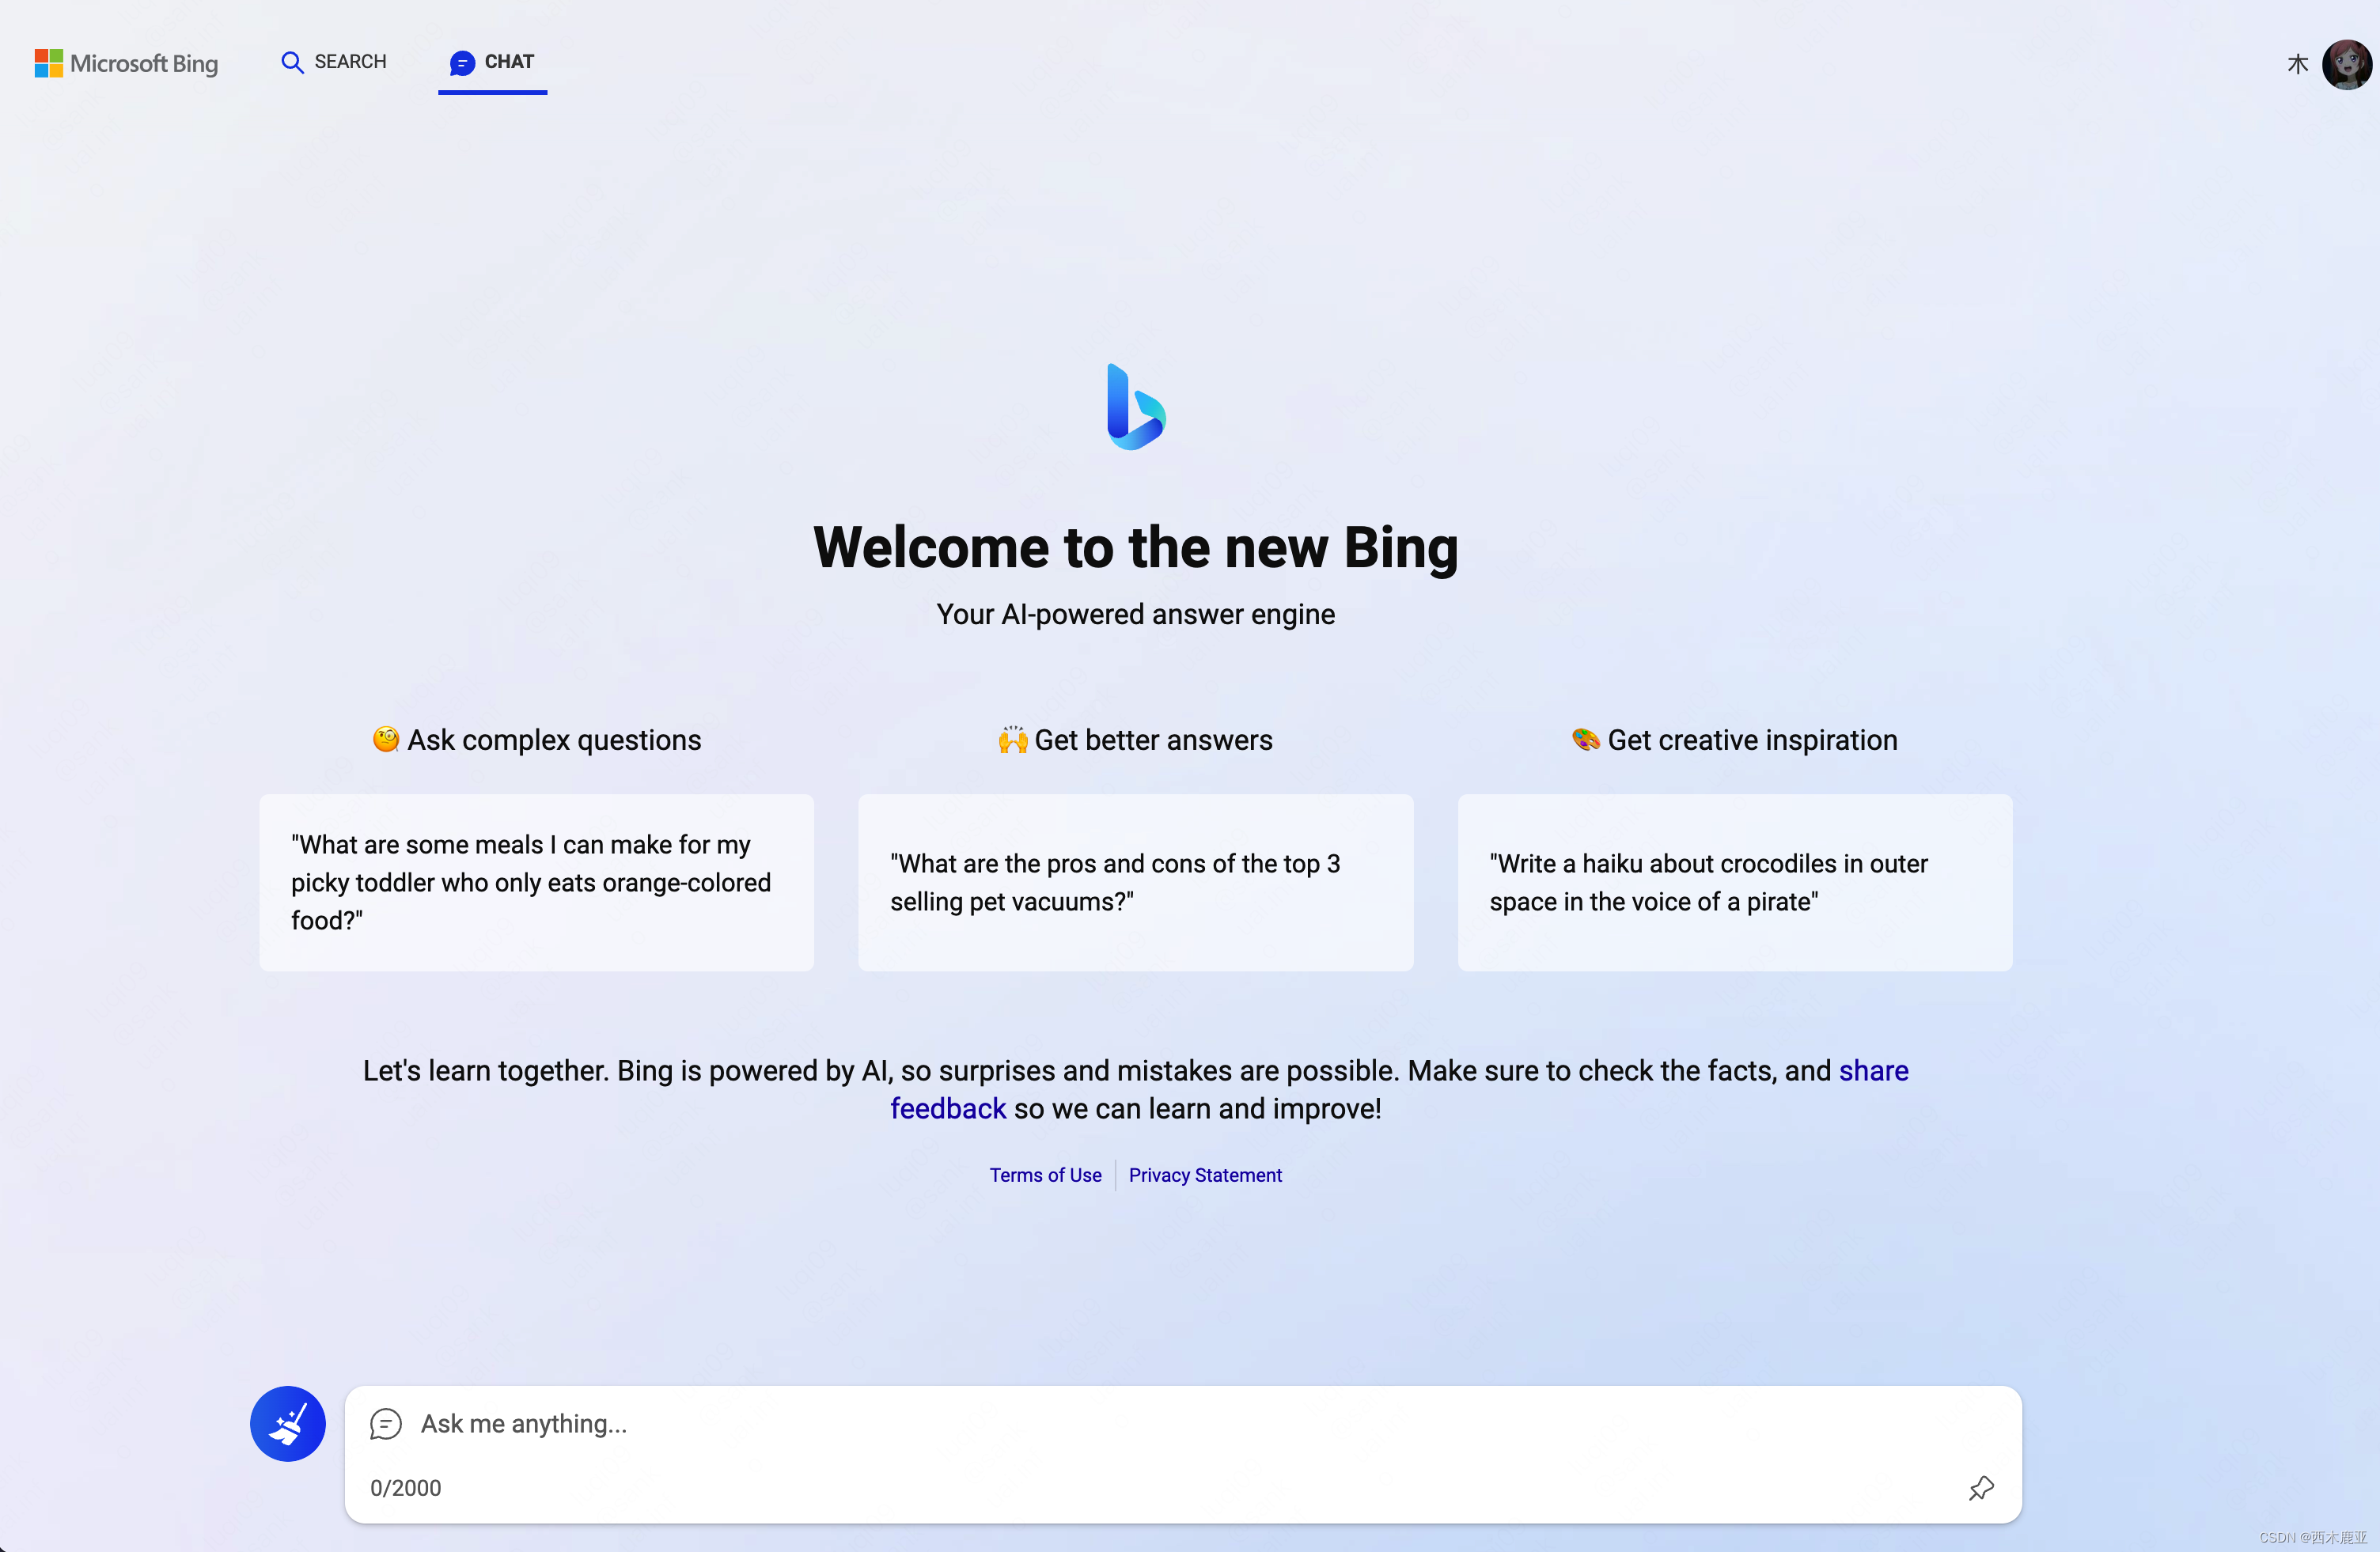Viewport: 2380px width, 1552px height.
Task: Select the pet vacuums pros cons prompt
Action: click(x=1135, y=881)
